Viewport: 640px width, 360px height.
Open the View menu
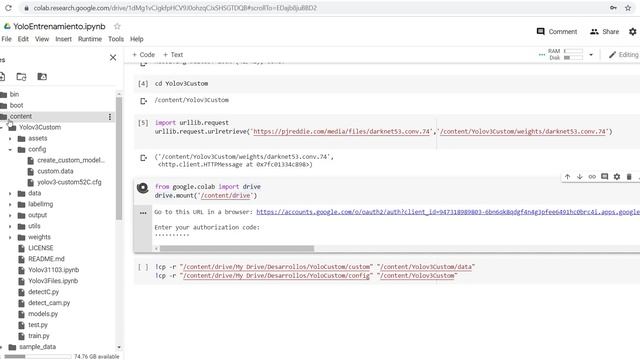click(x=42, y=39)
